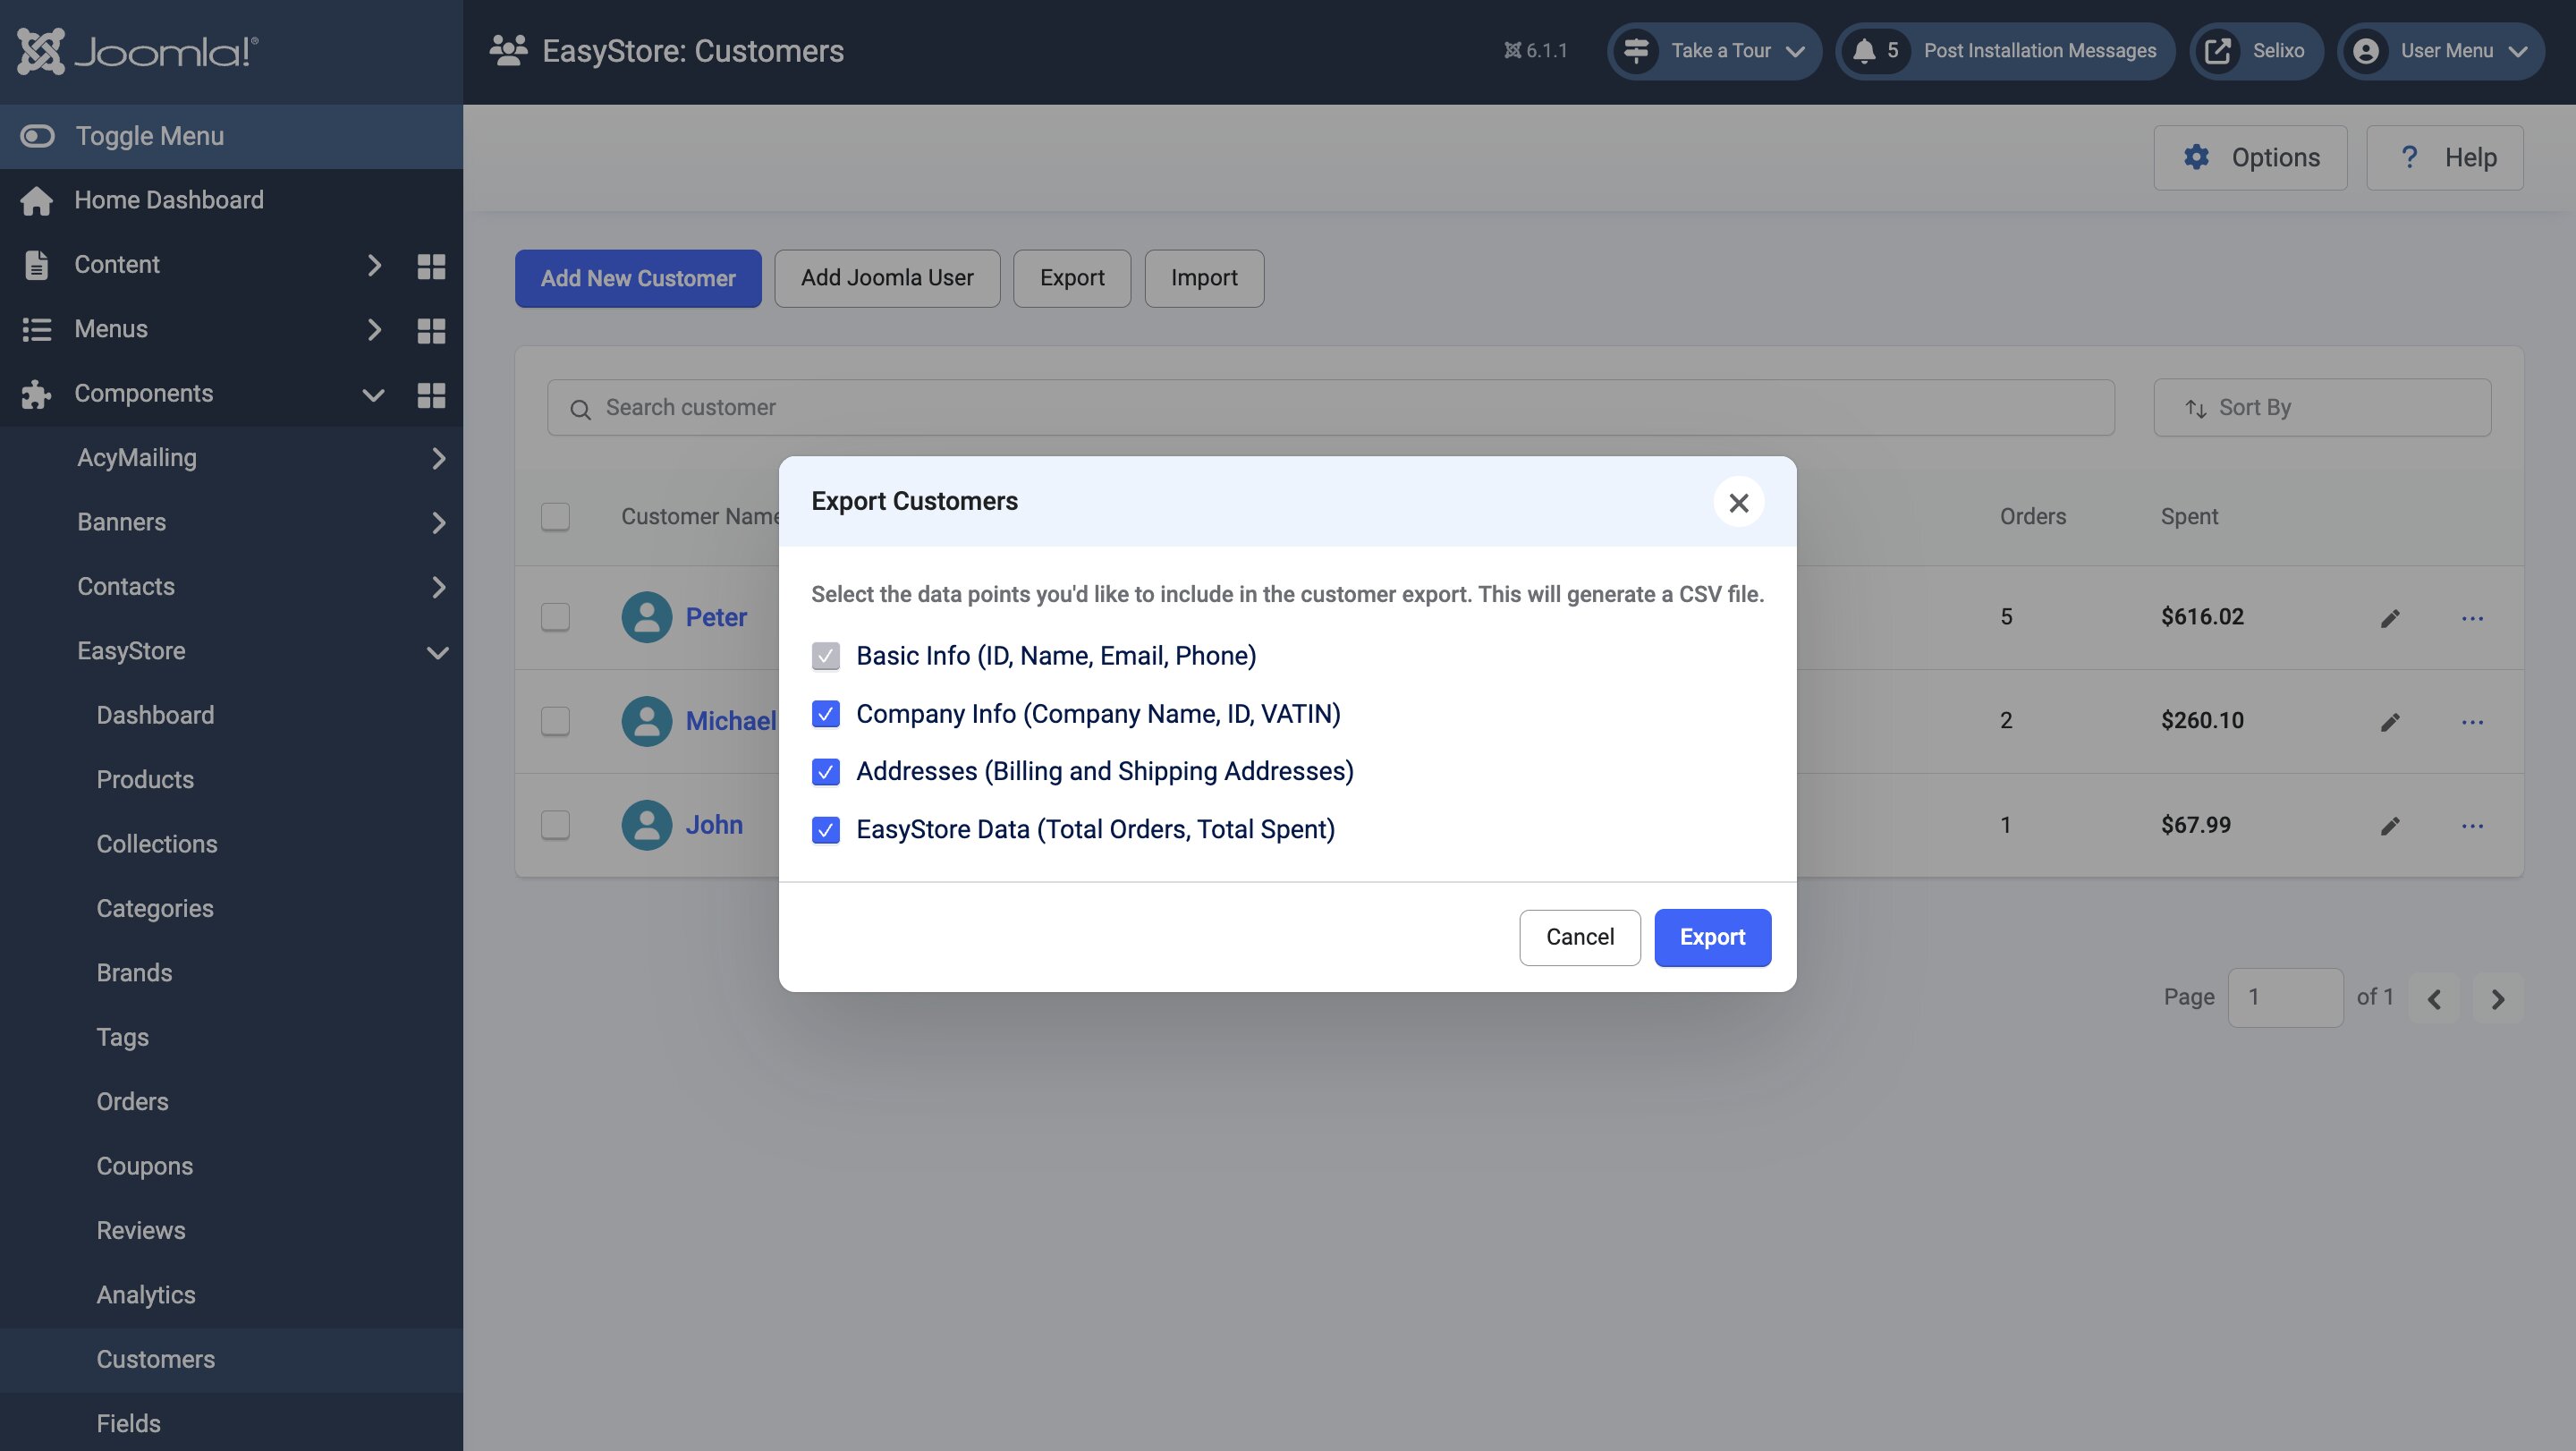The image size is (2576, 1451).
Task: Expand the Content menu chevron
Action: (x=374, y=265)
